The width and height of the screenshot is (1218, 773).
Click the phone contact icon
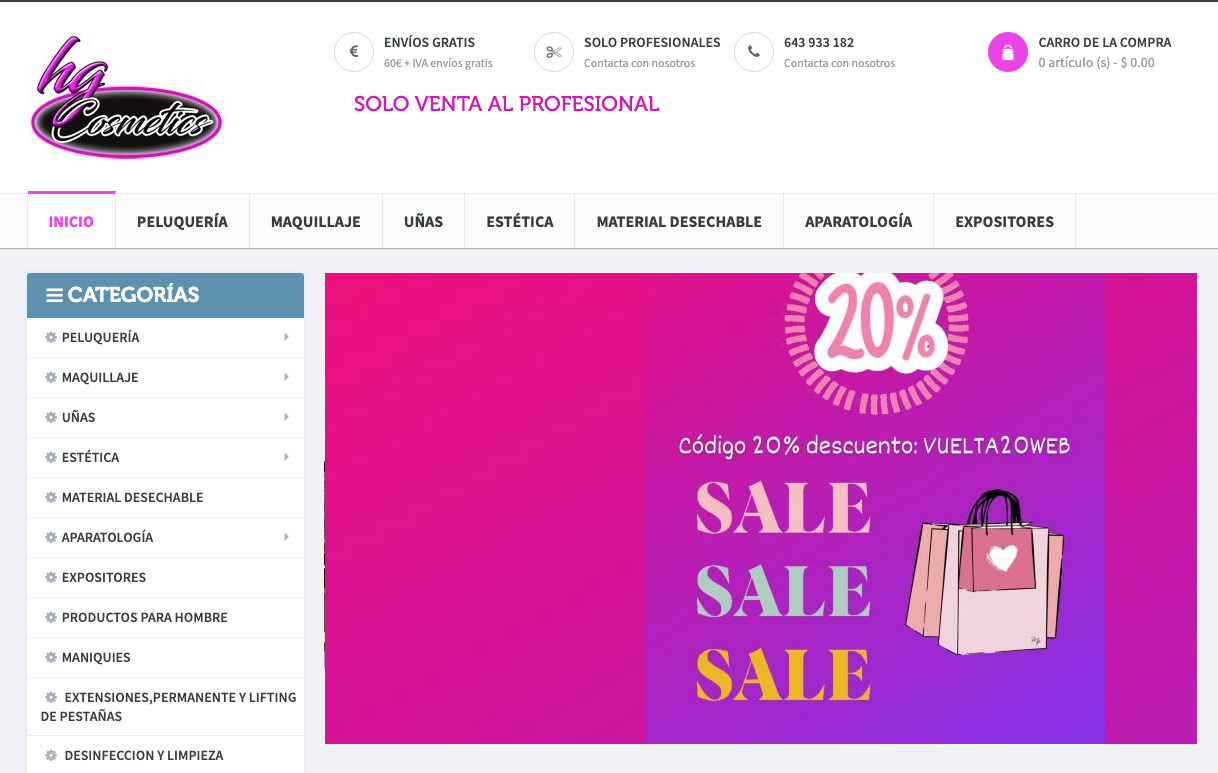click(x=754, y=52)
